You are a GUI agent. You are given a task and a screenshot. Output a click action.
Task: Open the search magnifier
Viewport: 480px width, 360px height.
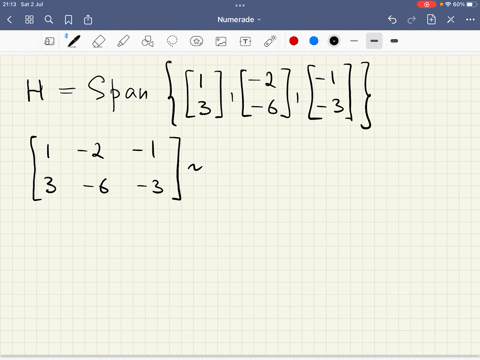49,20
